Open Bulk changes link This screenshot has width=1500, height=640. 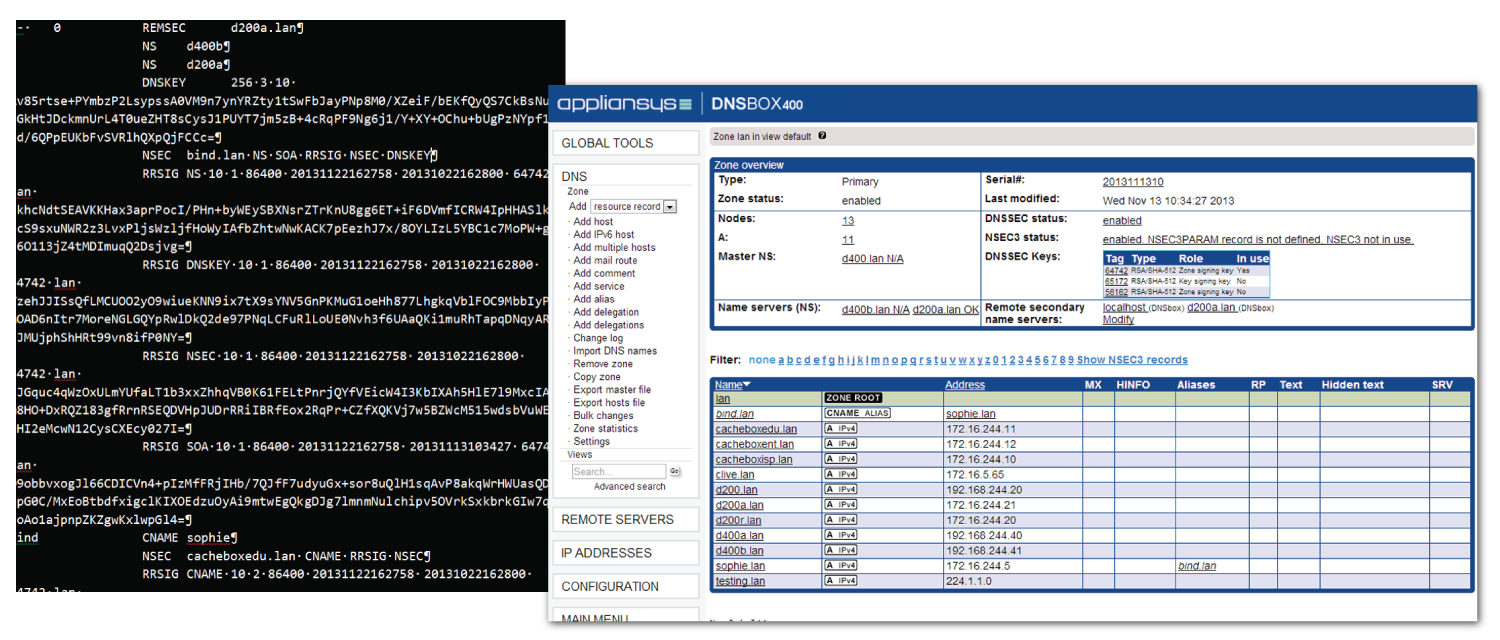(603, 417)
